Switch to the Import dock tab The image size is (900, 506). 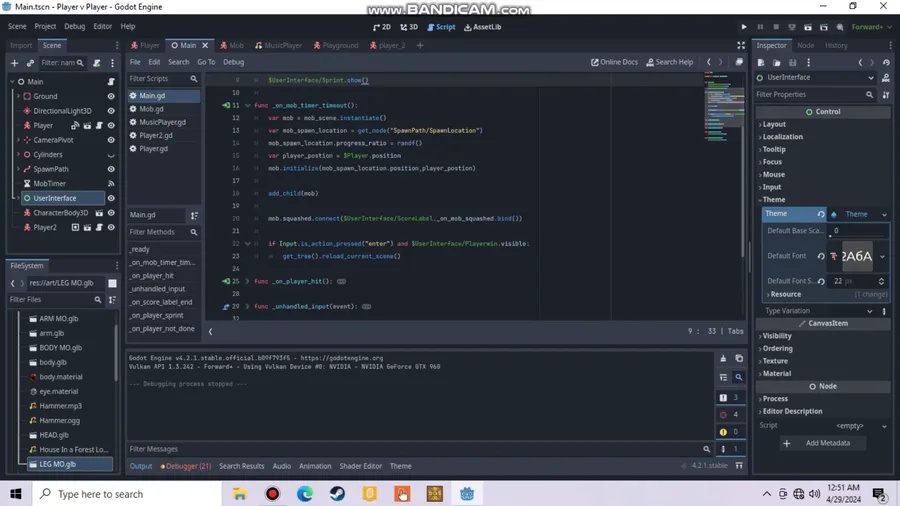coord(21,45)
